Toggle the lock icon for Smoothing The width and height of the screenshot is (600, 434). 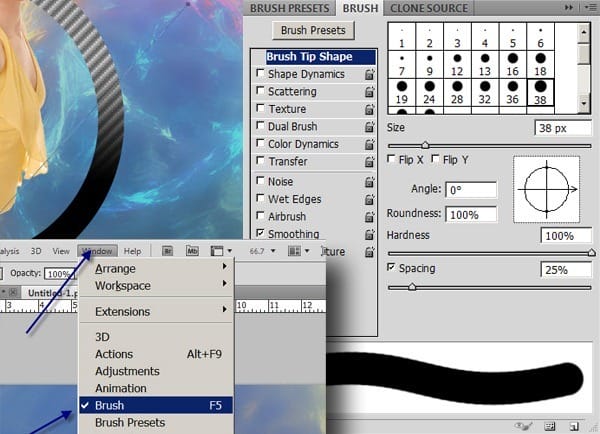[369, 234]
